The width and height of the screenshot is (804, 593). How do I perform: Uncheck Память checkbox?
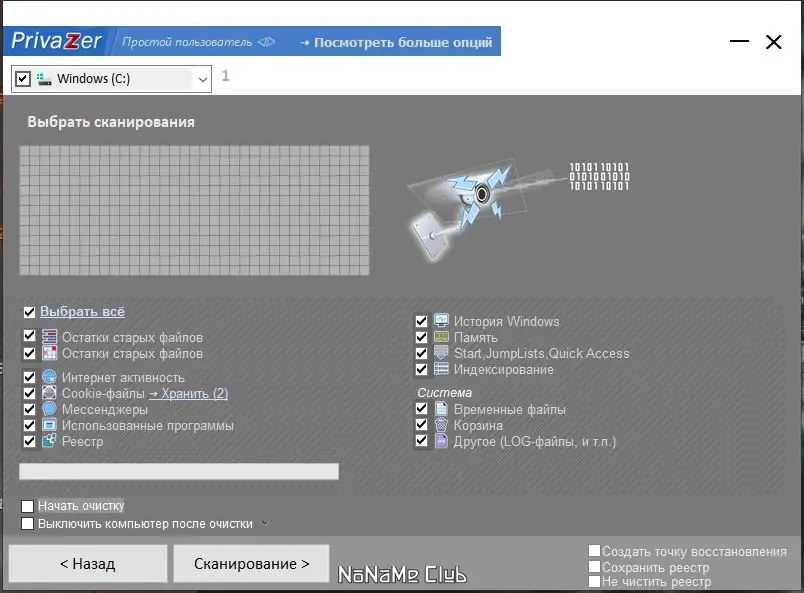pyautogui.click(x=421, y=337)
